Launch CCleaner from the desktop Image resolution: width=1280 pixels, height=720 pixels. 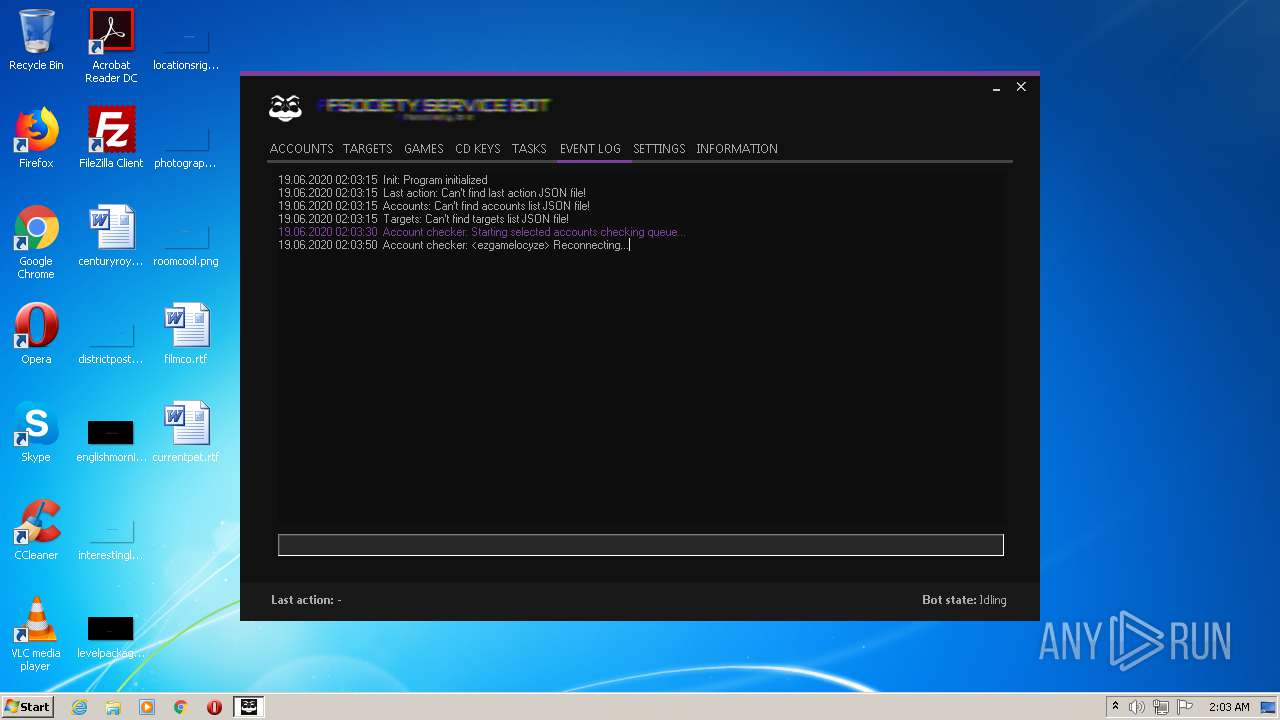(36, 530)
